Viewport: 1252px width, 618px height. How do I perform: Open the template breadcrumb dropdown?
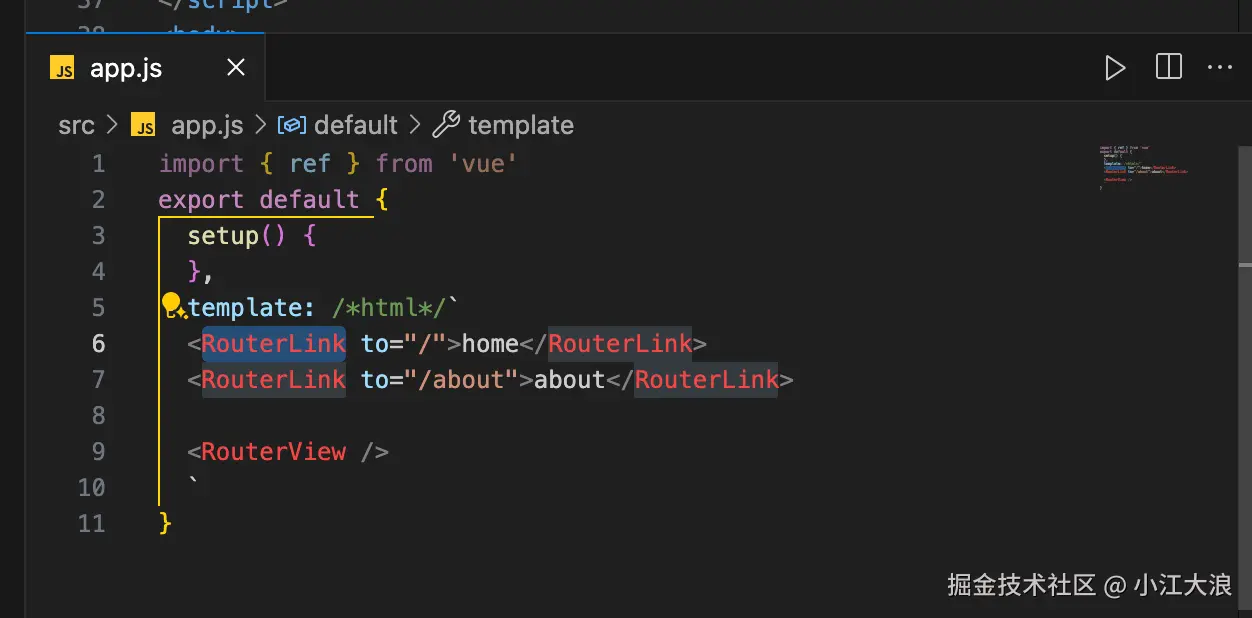[x=520, y=125]
